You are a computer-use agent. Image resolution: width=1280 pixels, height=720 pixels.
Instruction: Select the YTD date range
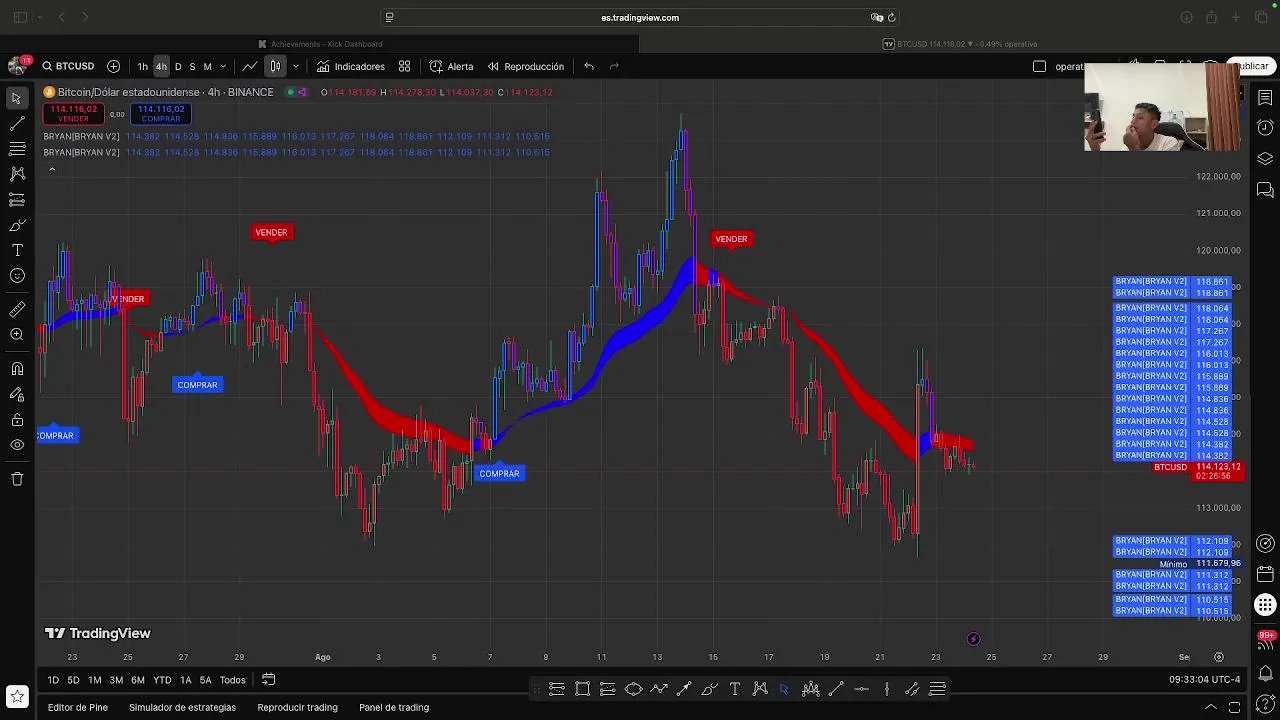(x=162, y=680)
